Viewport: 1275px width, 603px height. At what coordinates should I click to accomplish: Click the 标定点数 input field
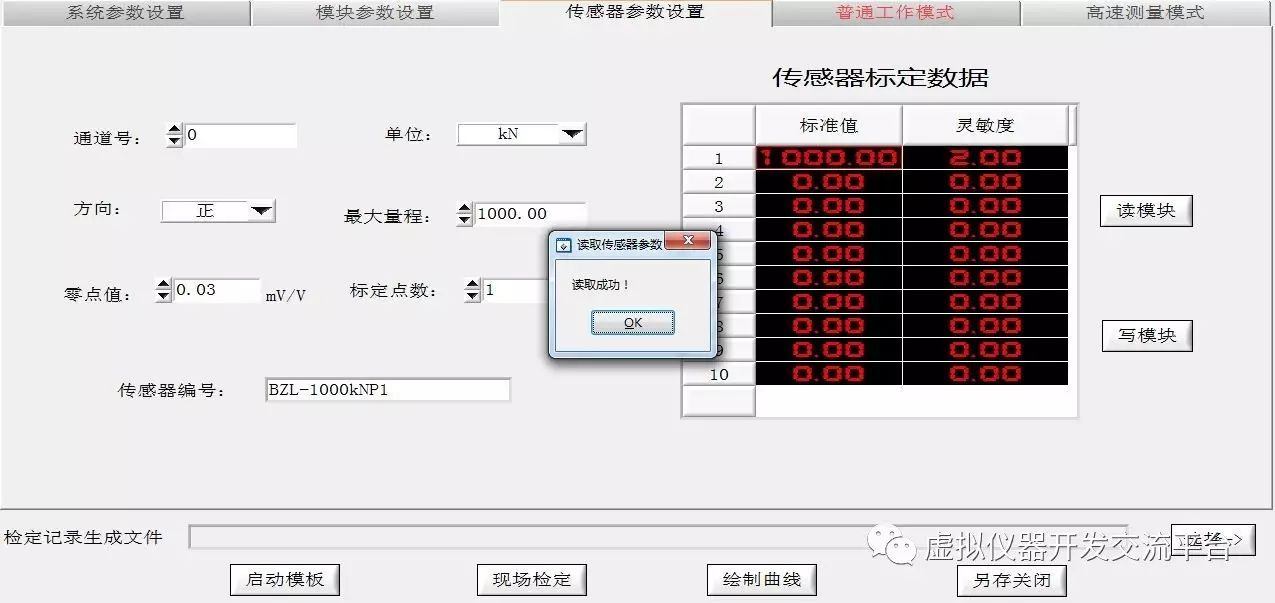[516, 291]
